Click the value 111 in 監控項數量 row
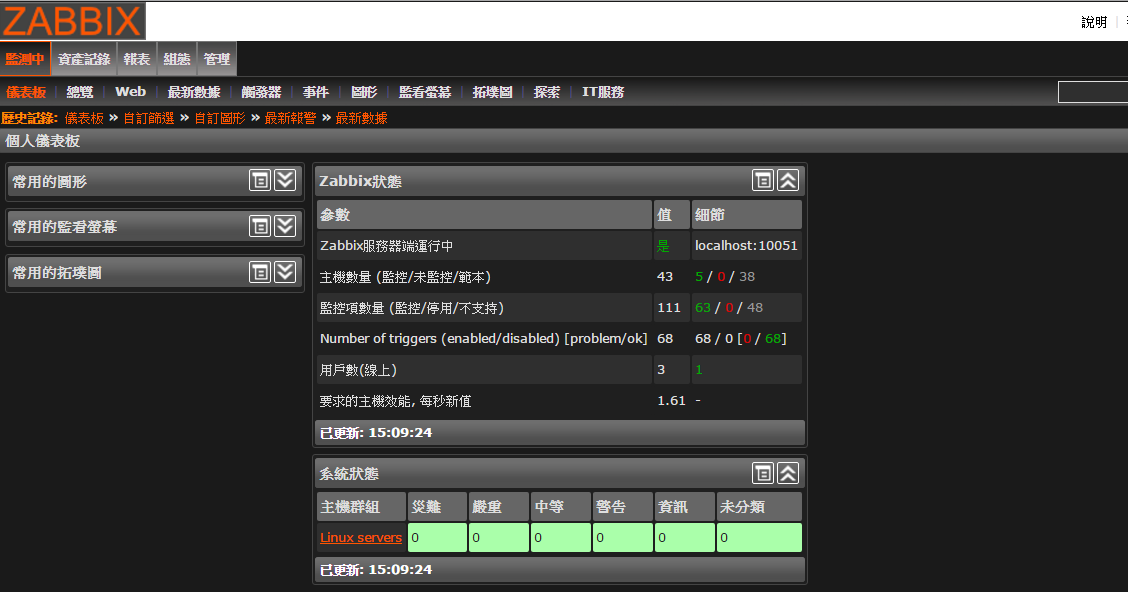Image resolution: width=1128 pixels, height=592 pixels. coord(668,308)
